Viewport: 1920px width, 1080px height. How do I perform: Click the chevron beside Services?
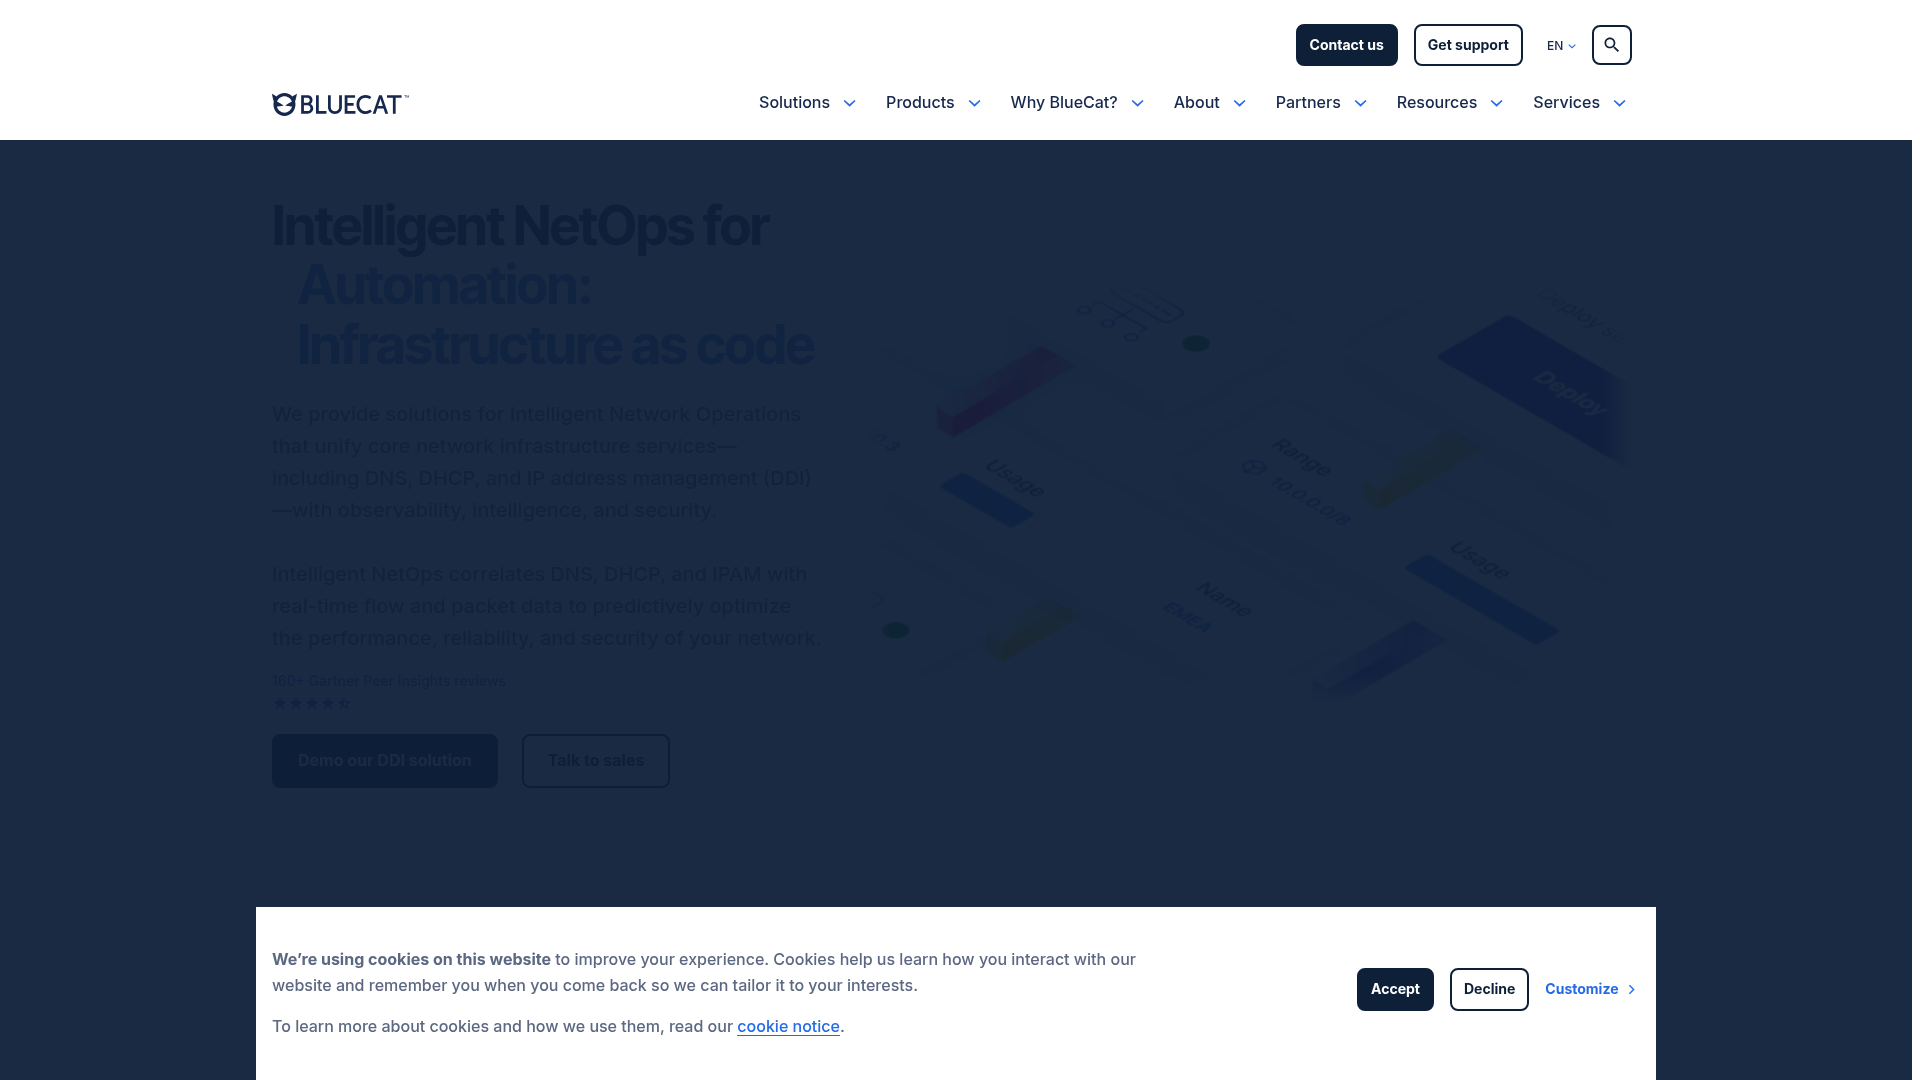click(x=1622, y=103)
